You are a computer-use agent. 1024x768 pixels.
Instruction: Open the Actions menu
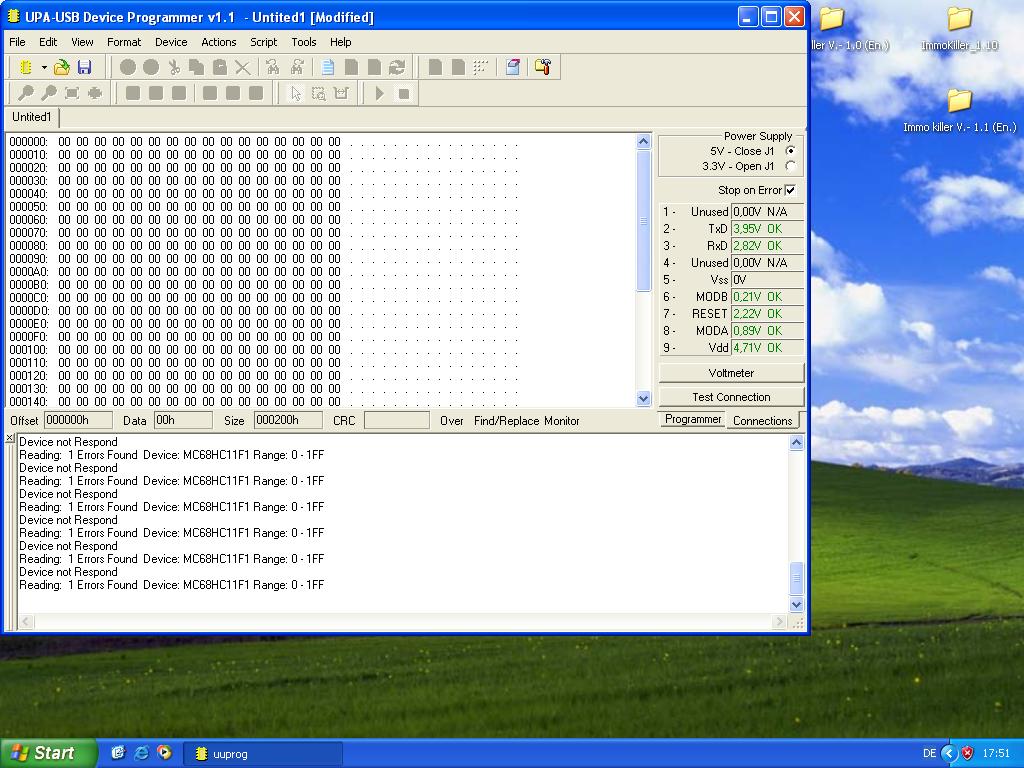[218, 42]
